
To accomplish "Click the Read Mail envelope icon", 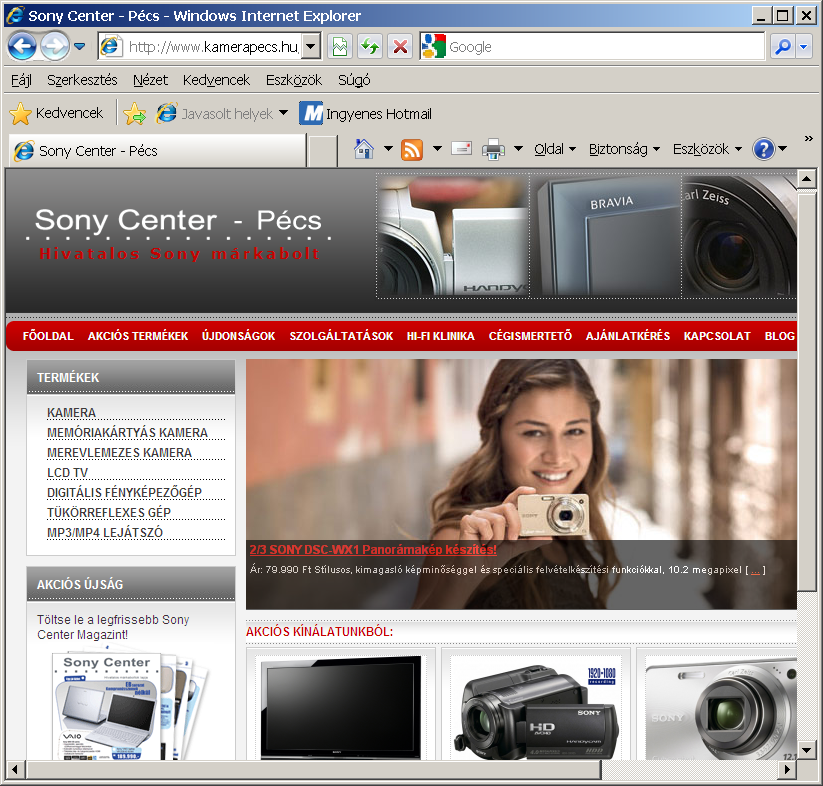I will (x=461, y=149).
